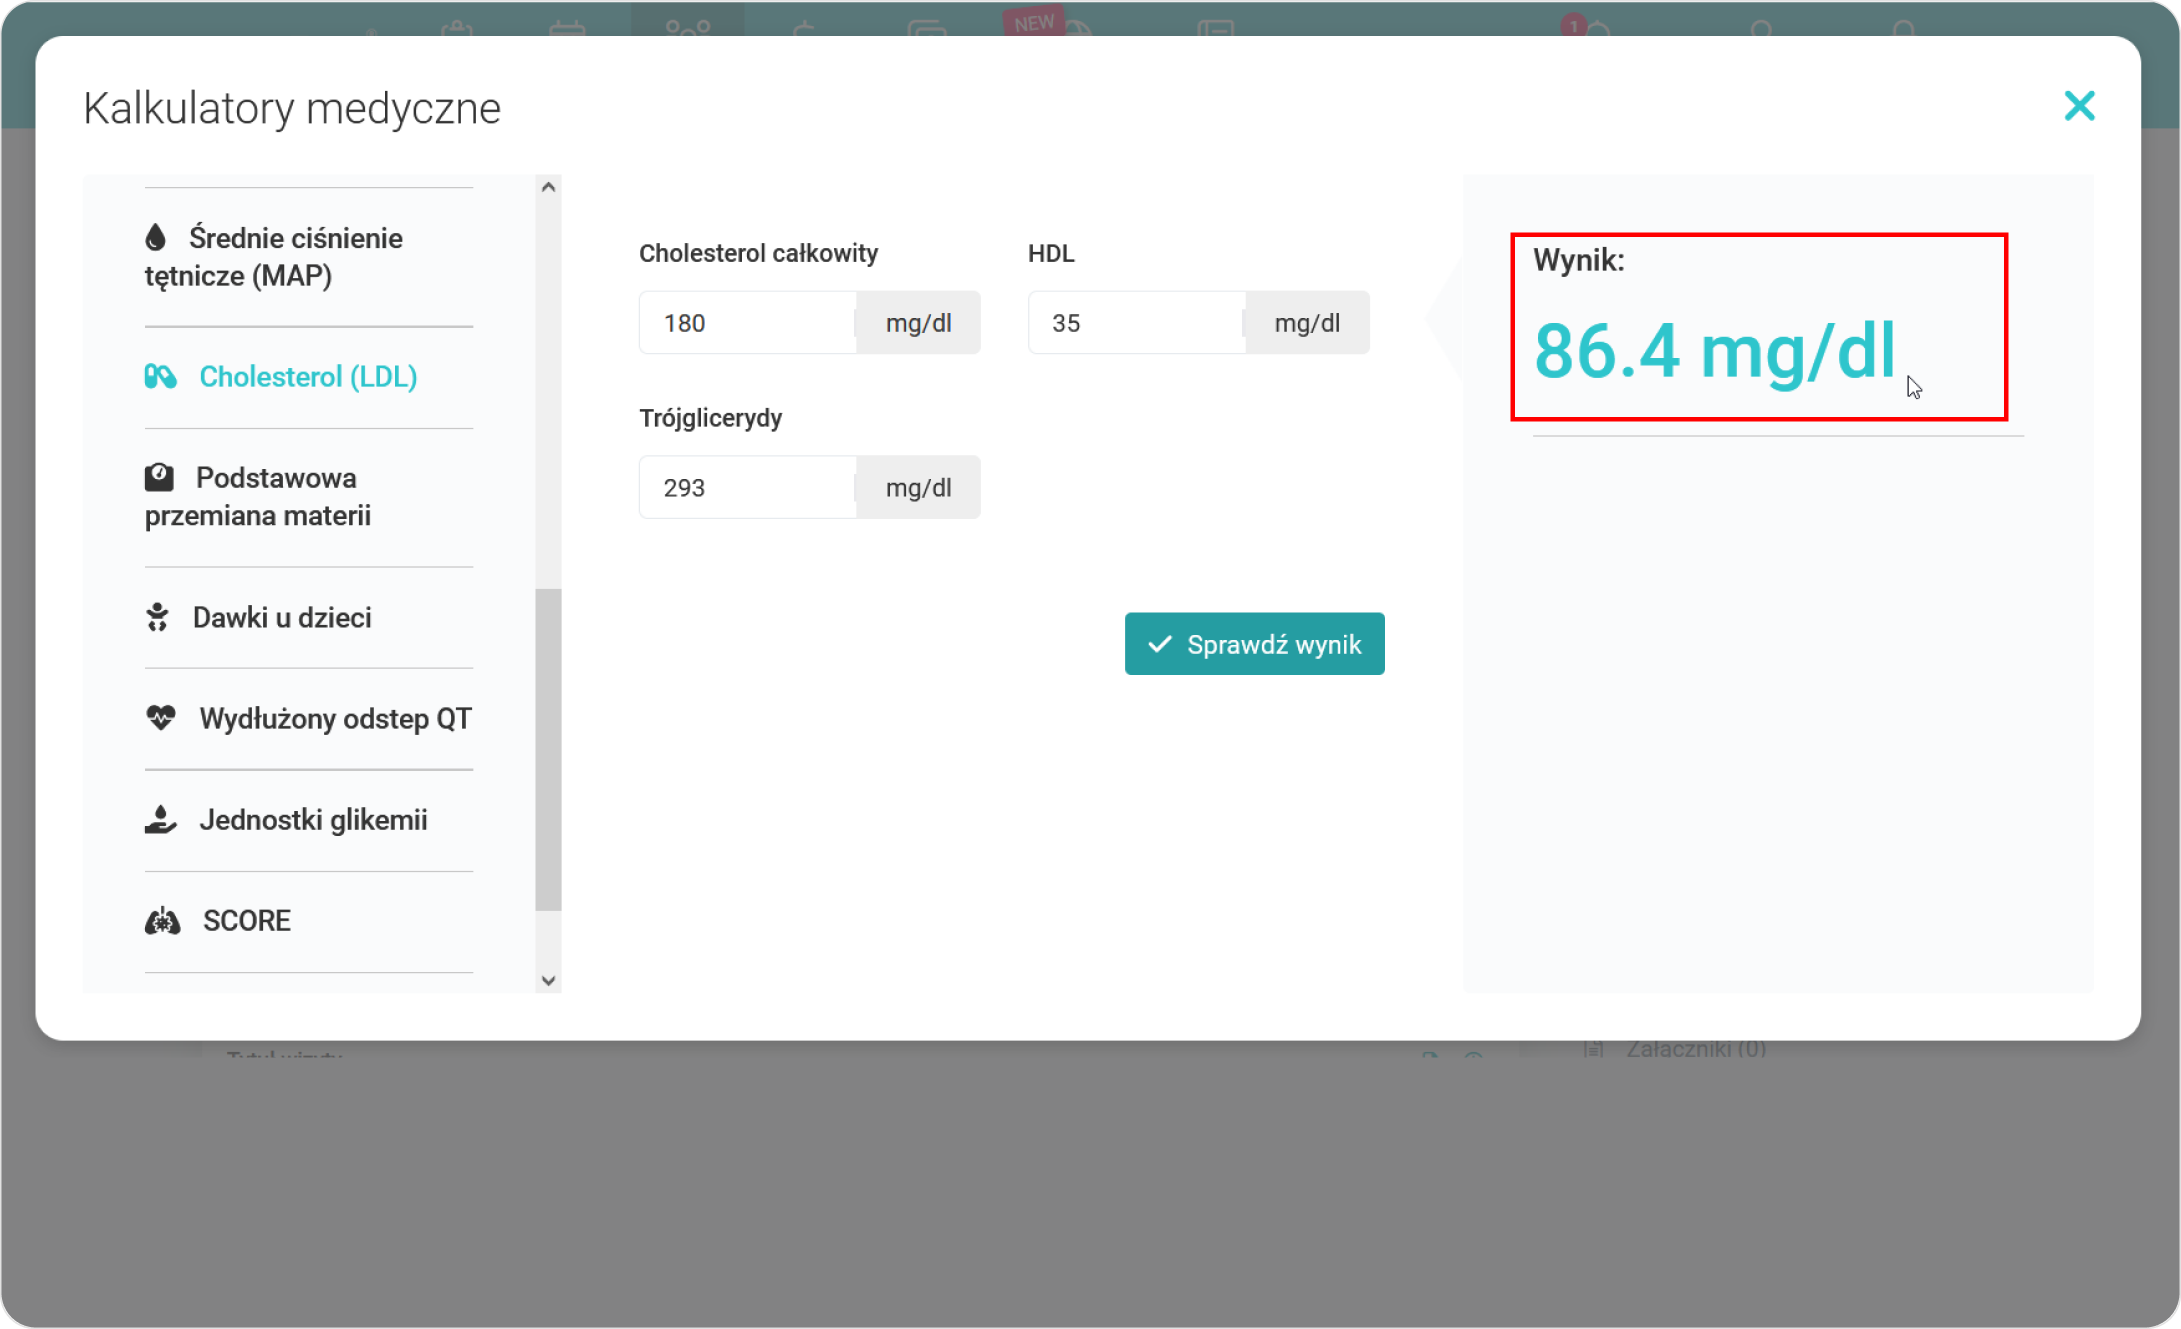This screenshot has width=2181, height=1329.
Task: Click the calculator list scrollbar thumb
Action: pyautogui.click(x=548, y=750)
